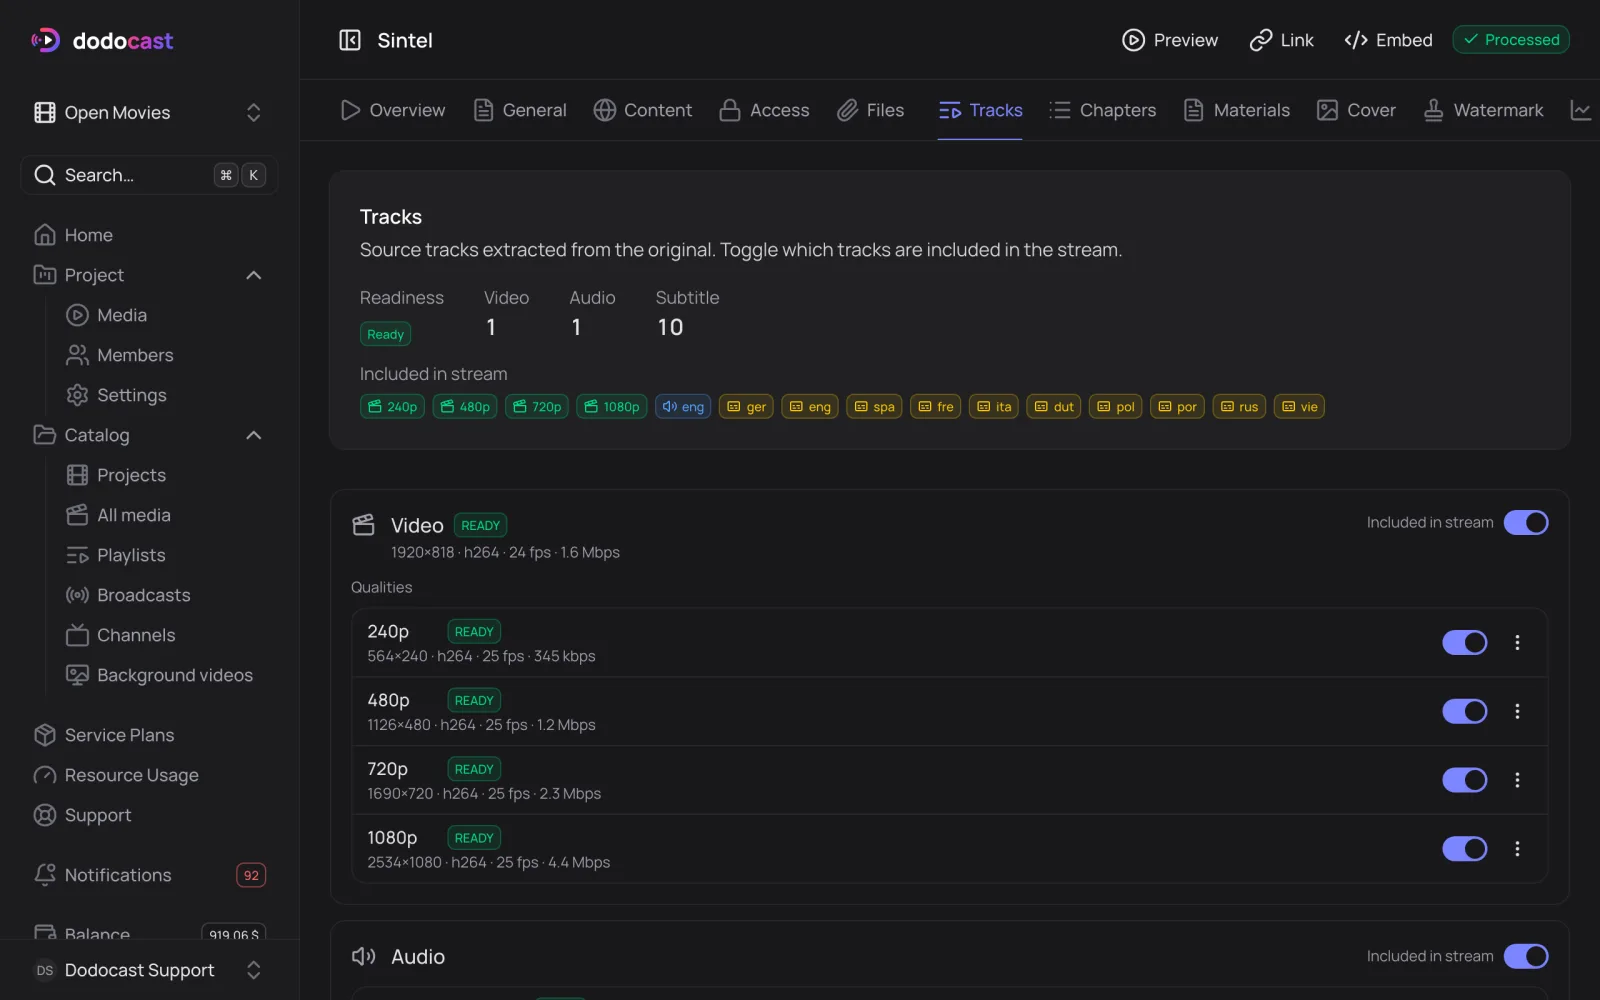Click the Preview button
1600x1000 pixels.
(x=1170, y=40)
